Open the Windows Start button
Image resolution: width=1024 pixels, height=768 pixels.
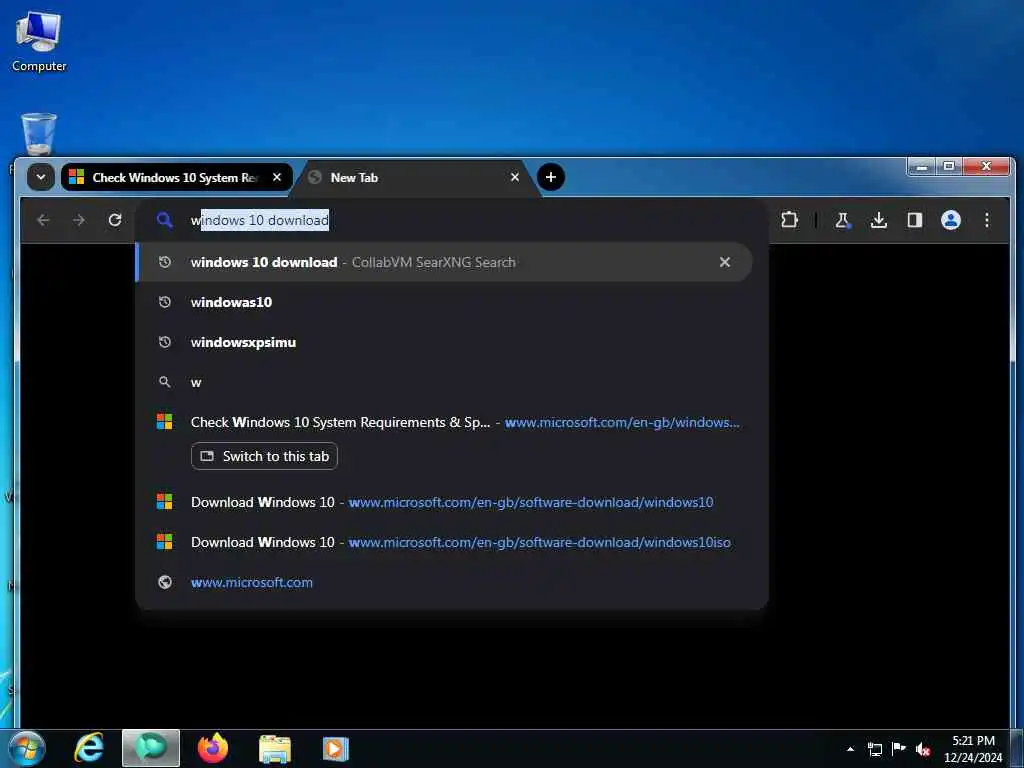click(27, 748)
